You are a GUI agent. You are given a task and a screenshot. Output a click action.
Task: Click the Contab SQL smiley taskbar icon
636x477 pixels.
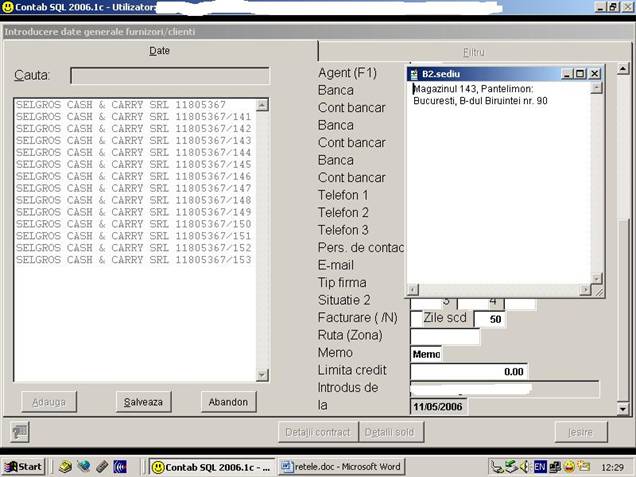tap(158, 466)
